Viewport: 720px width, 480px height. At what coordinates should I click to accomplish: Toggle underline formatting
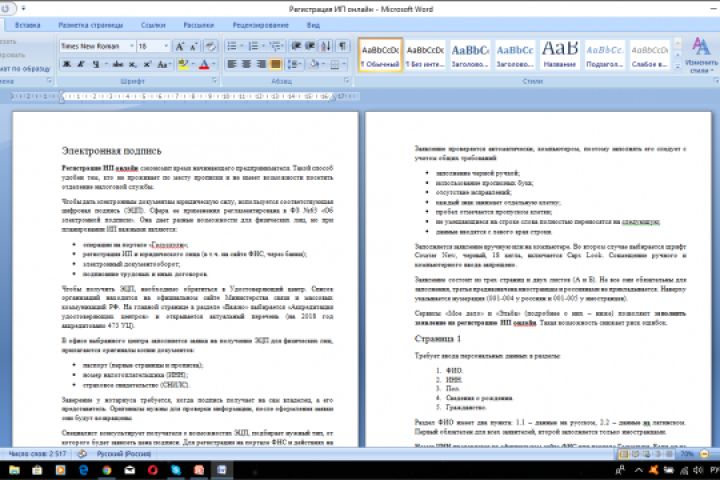[96, 64]
